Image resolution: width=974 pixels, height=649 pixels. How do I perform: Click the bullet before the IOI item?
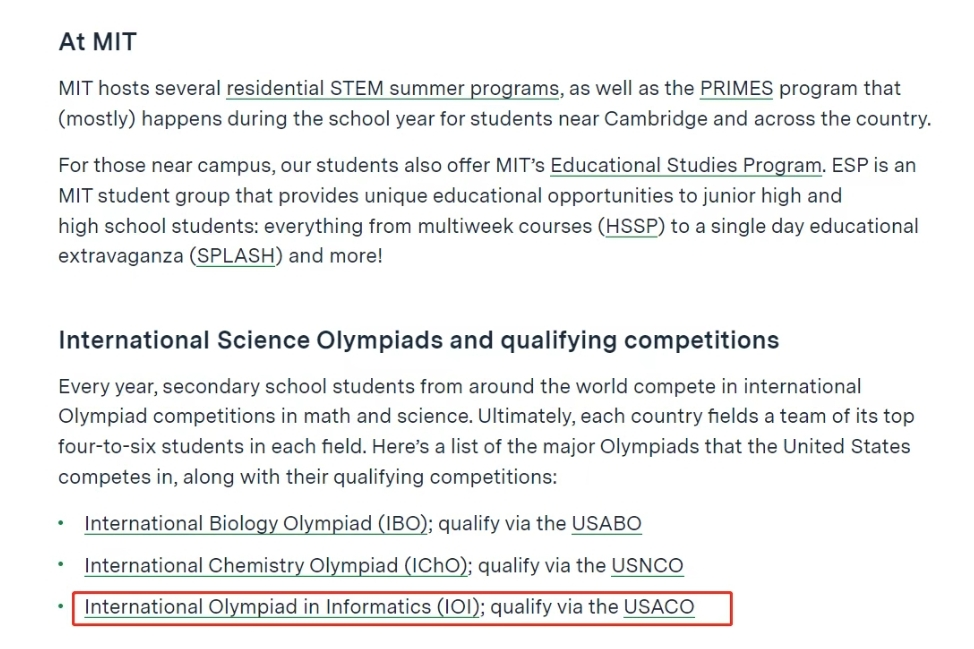point(61,606)
